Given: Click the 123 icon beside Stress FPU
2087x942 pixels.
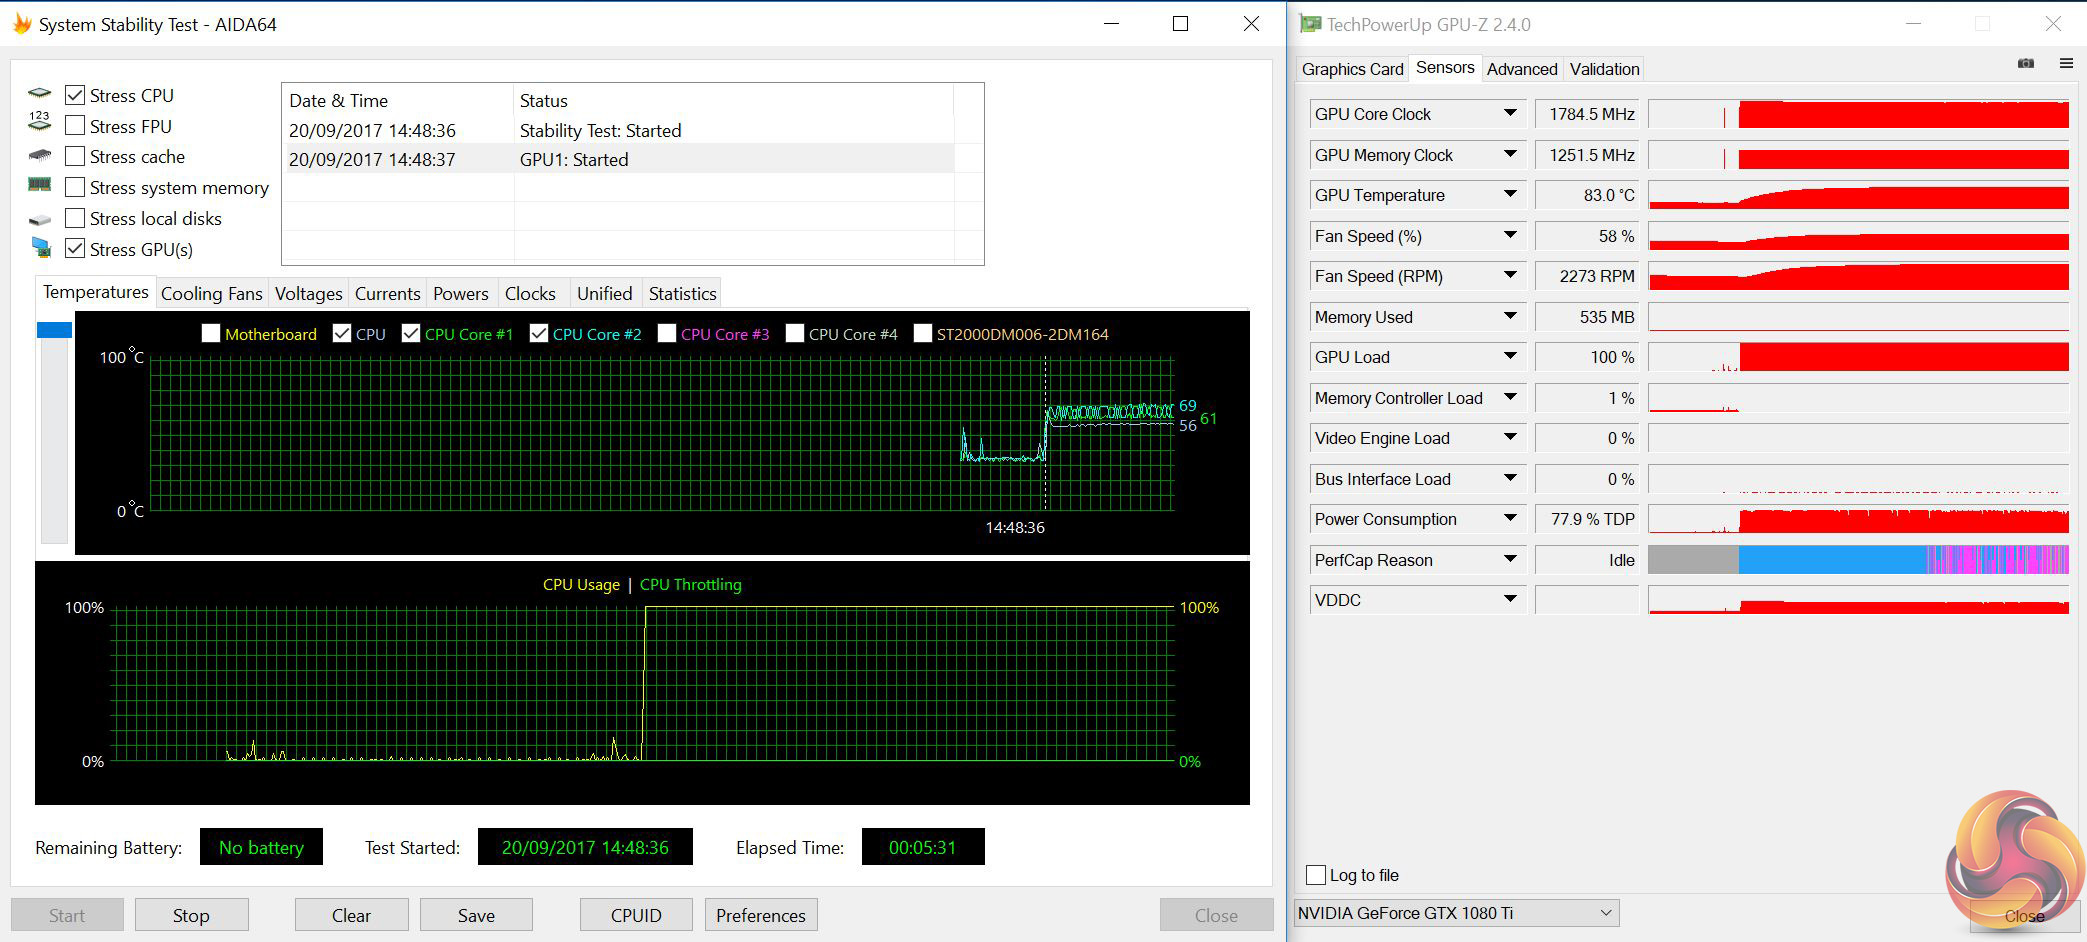Looking at the screenshot, I should (40, 122).
